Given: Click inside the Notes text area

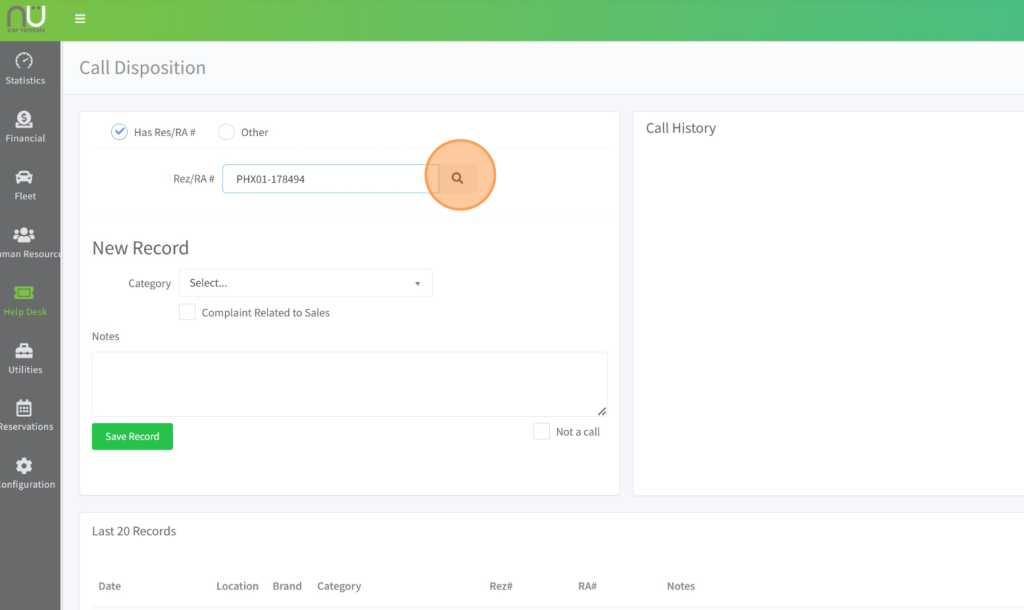Looking at the screenshot, I should 349,383.
